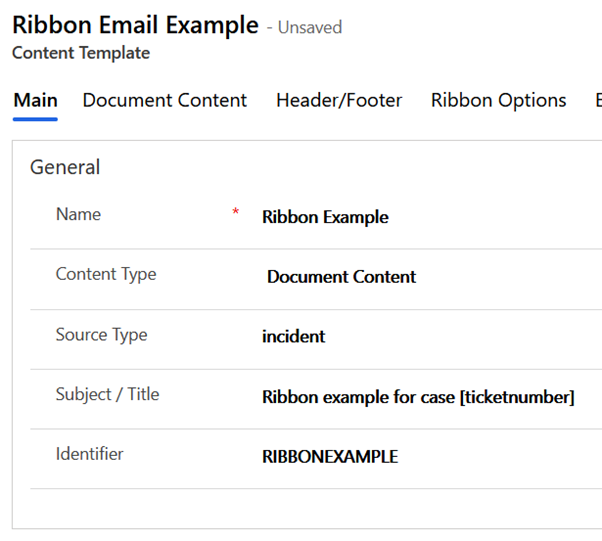
Task: Click the red required asterisk beside Name
Action: click(236, 212)
